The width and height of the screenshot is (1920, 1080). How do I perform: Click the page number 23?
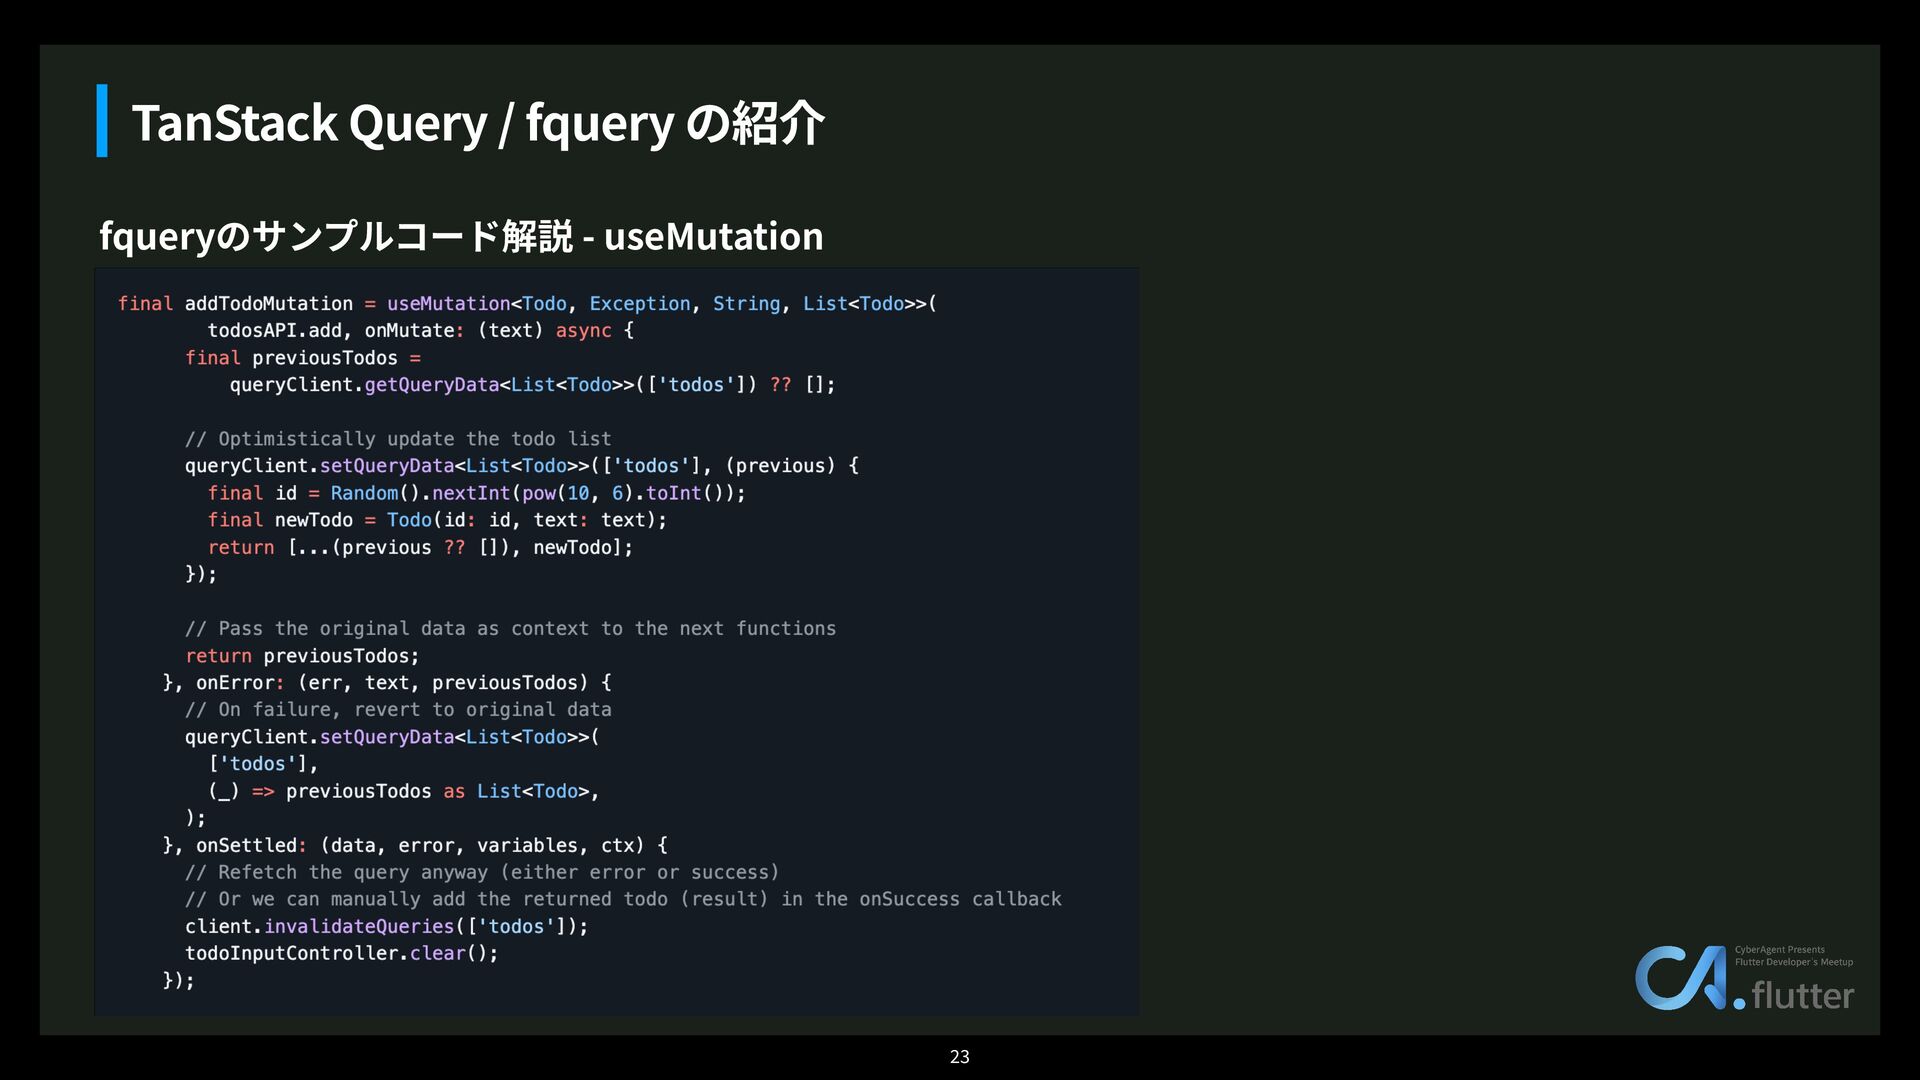coord(960,1056)
